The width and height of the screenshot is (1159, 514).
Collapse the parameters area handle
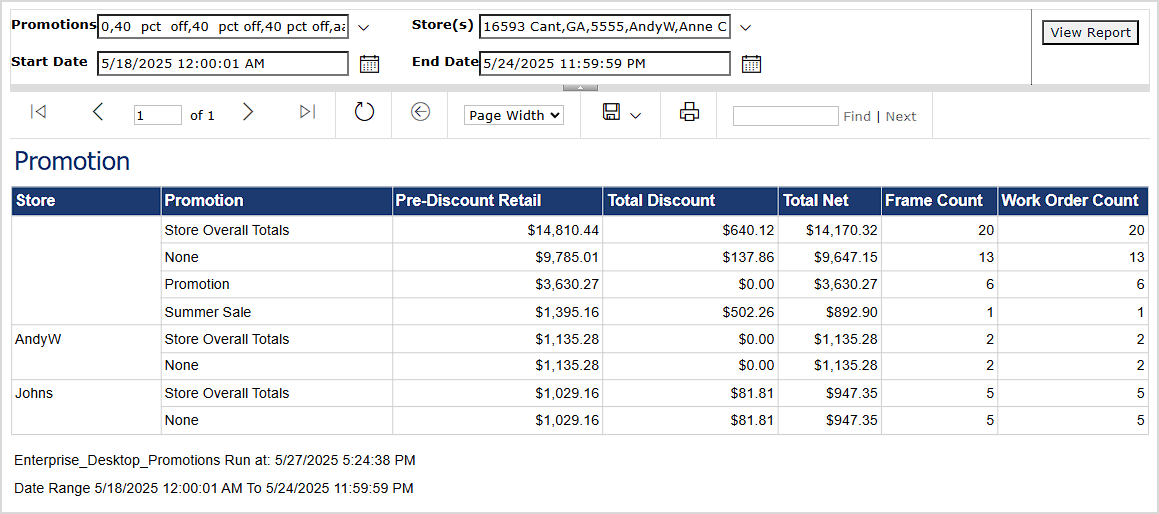click(x=580, y=88)
